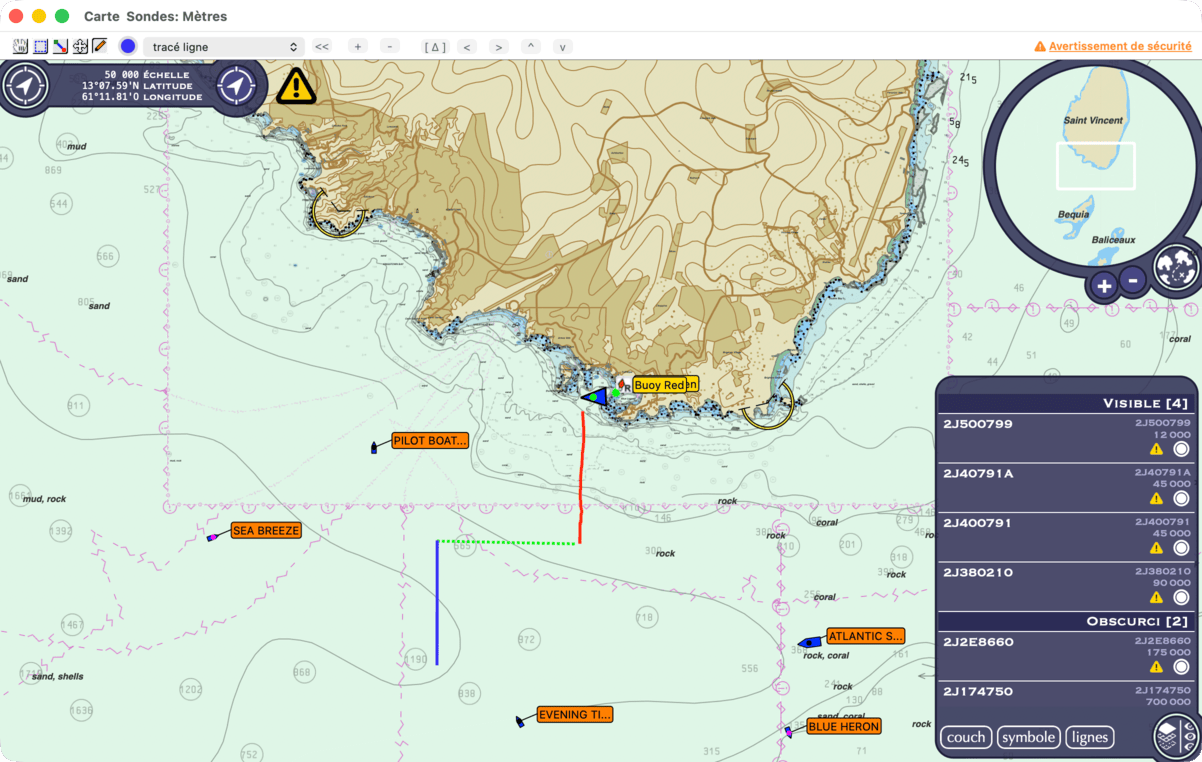Click the down arrow v toolbar button

click(563, 47)
